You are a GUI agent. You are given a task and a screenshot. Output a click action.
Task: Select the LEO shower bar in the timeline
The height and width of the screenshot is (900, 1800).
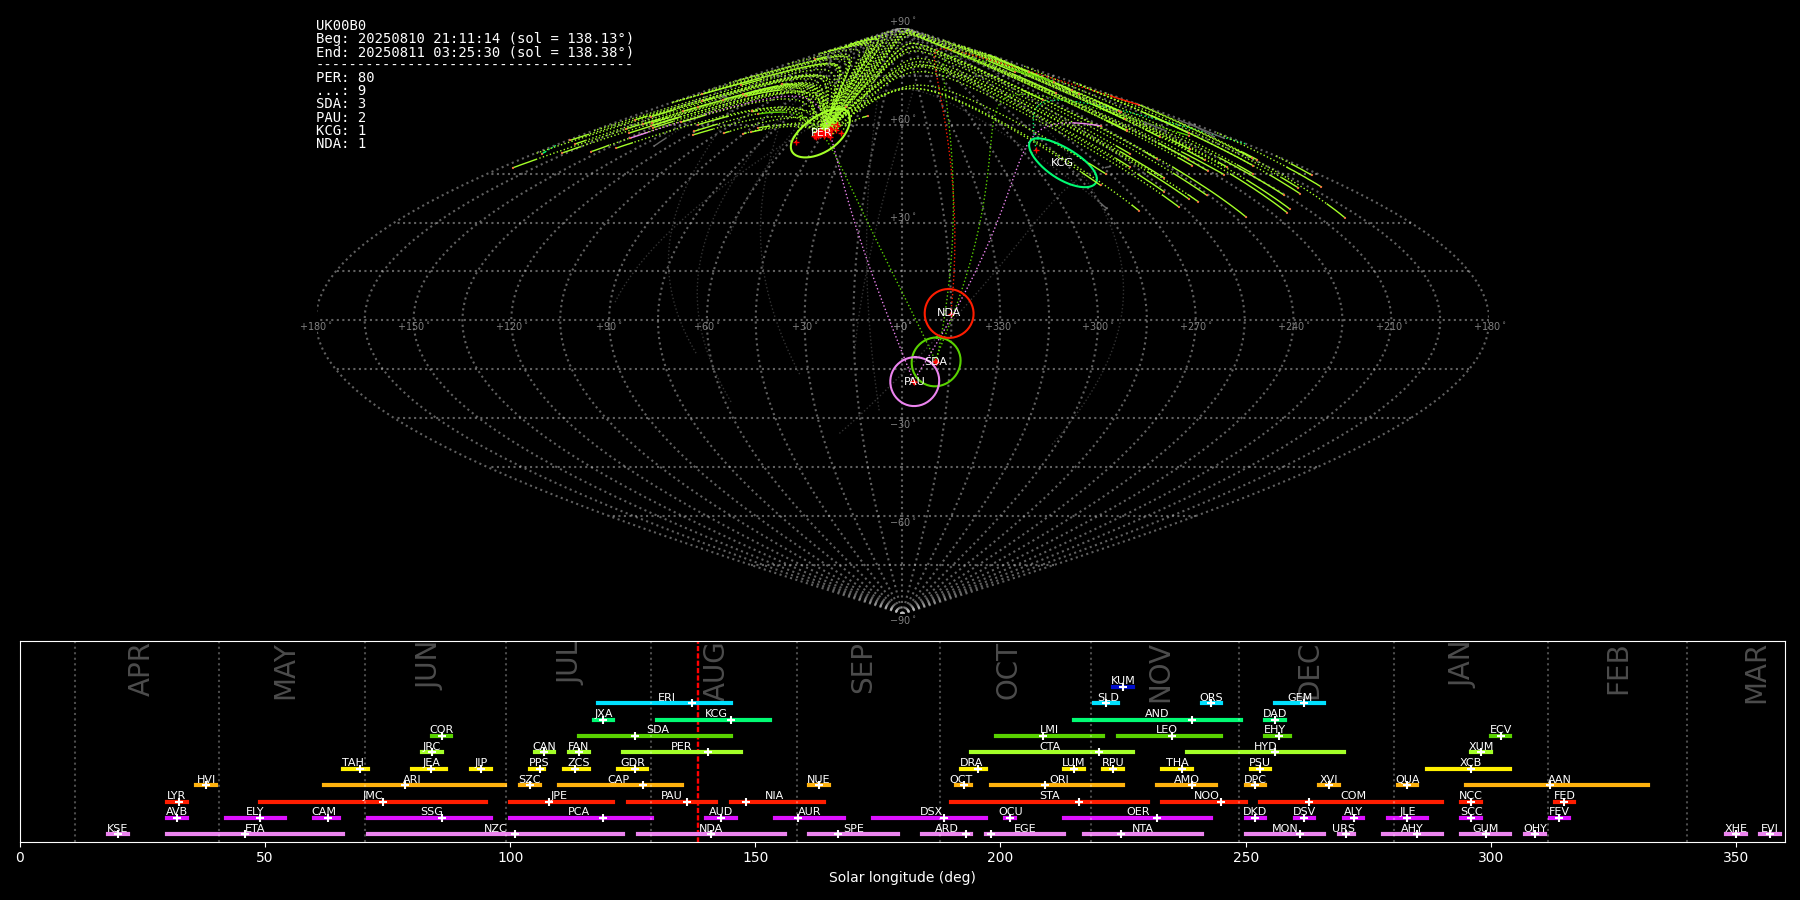click(1169, 736)
